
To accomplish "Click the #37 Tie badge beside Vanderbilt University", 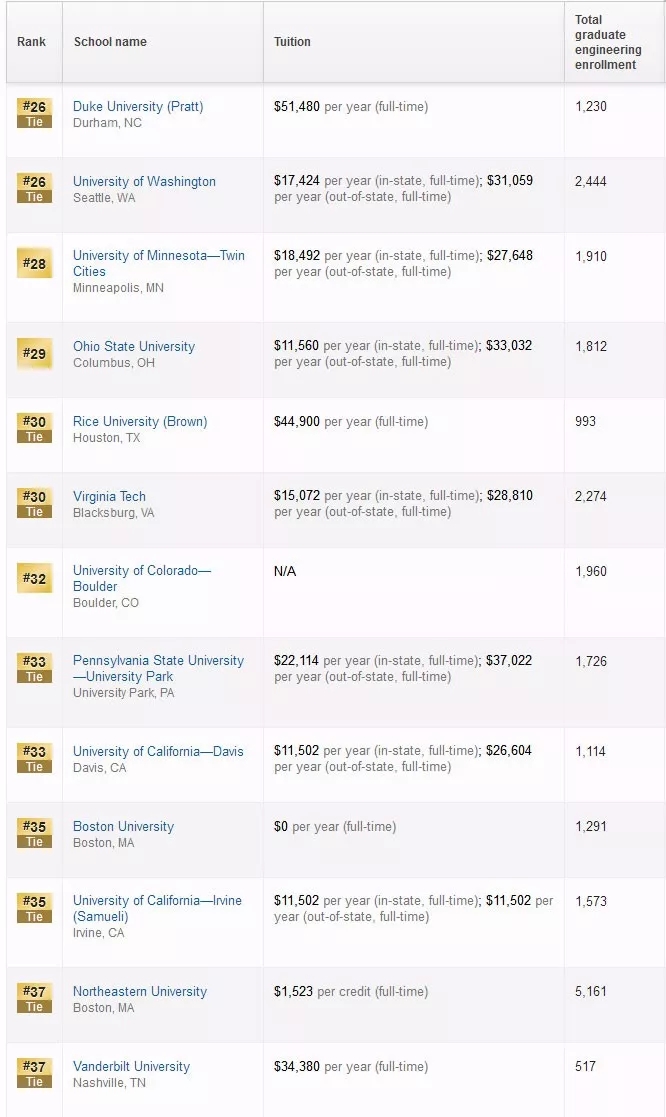I will click(34, 1073).
